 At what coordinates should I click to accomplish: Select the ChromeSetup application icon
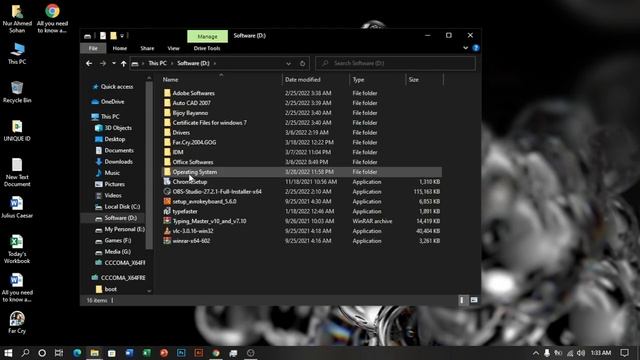point(167,182)
